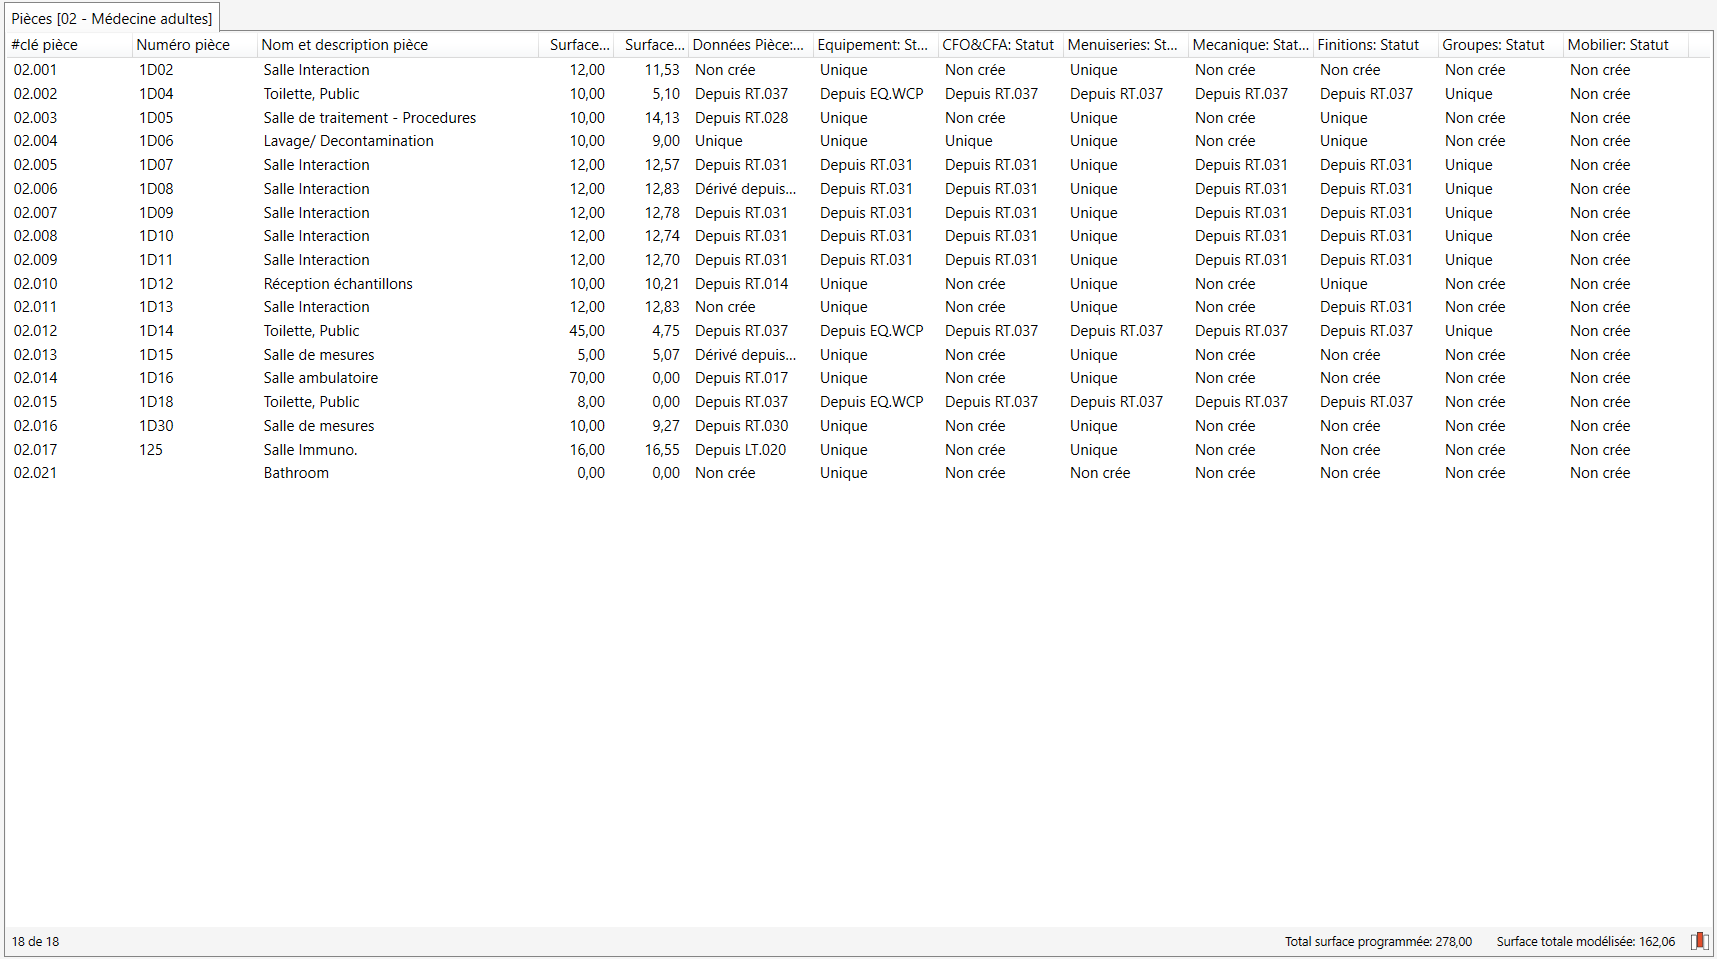The width and height of the screenshot is (1717, 959).
Task: Click the column chooser icon in status bar
Action: tap(1699, 941)
